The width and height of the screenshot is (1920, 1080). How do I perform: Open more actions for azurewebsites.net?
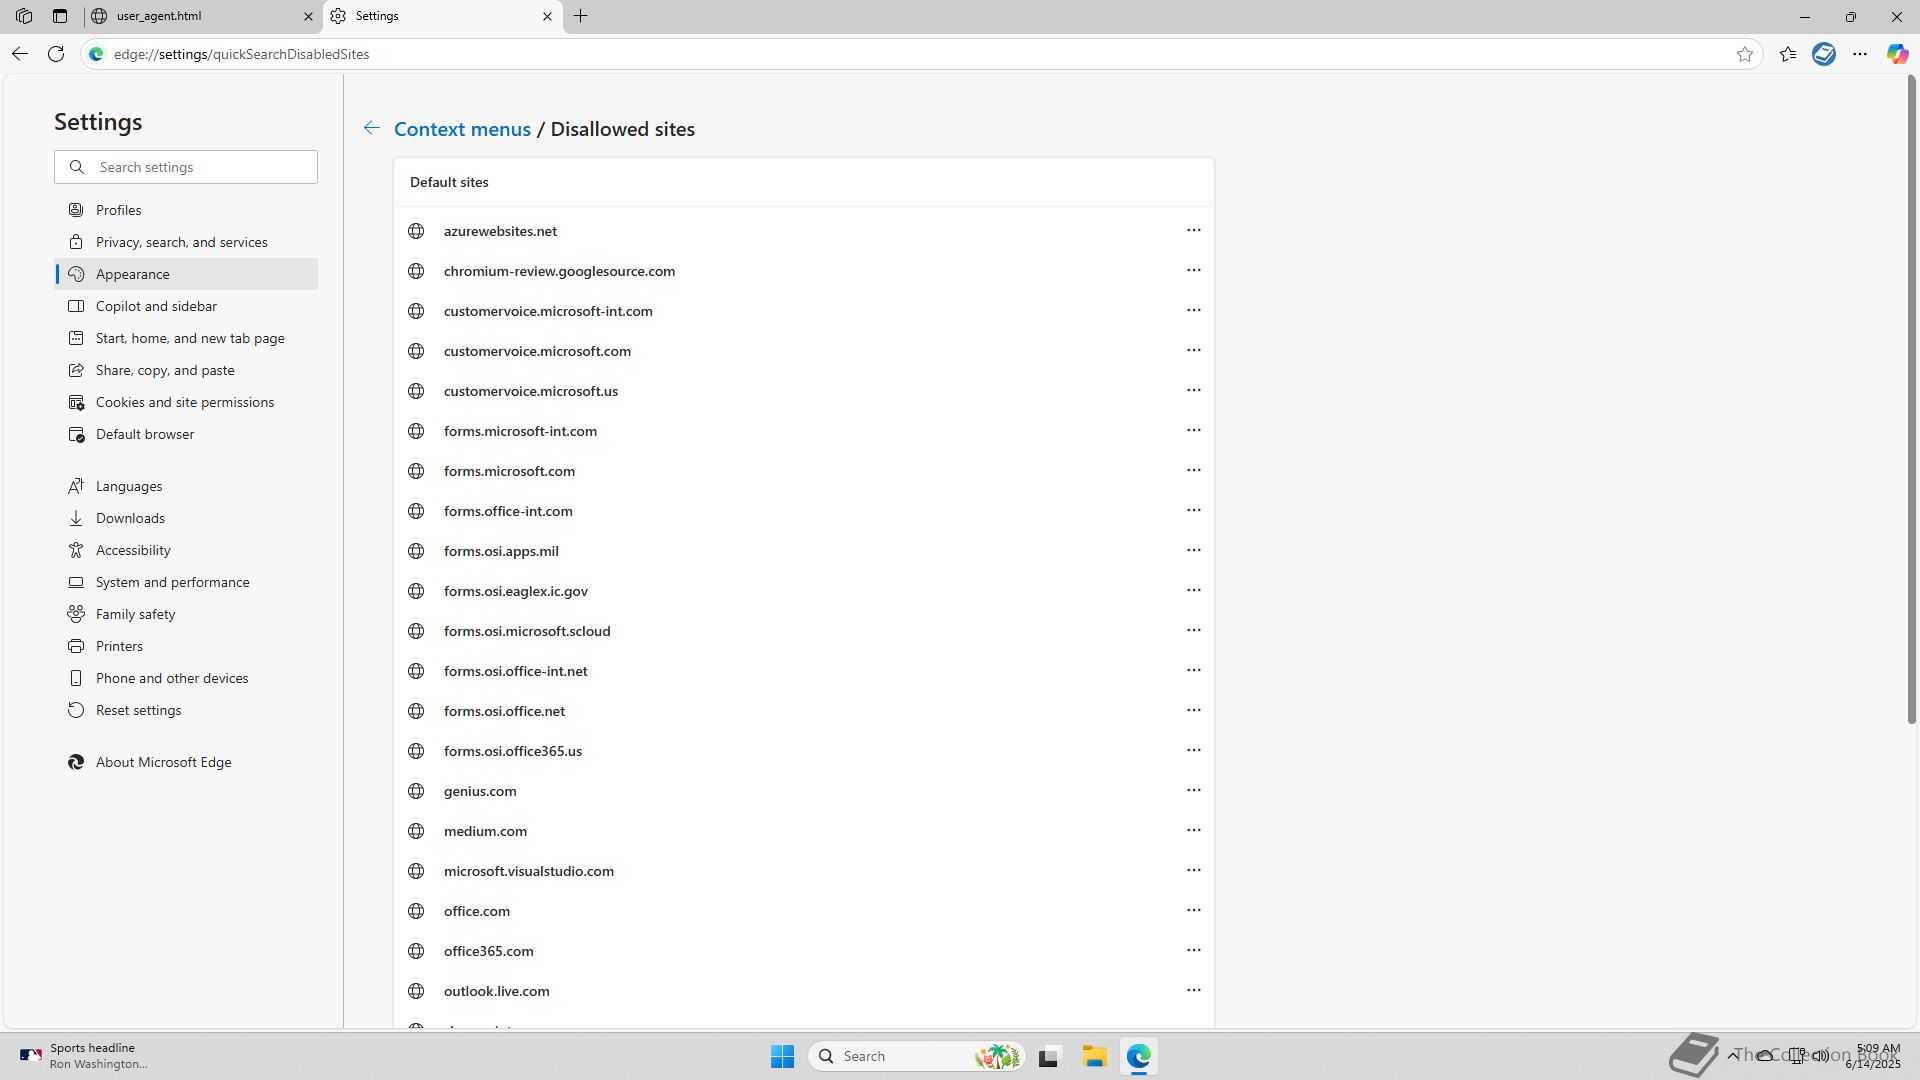tap(1193, 230)
